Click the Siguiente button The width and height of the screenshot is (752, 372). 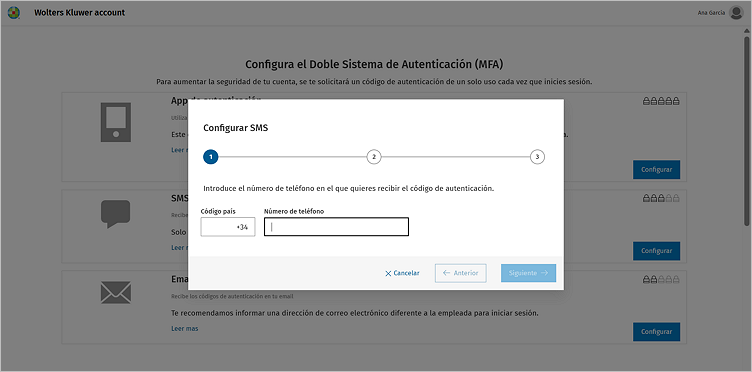point(529,273)
